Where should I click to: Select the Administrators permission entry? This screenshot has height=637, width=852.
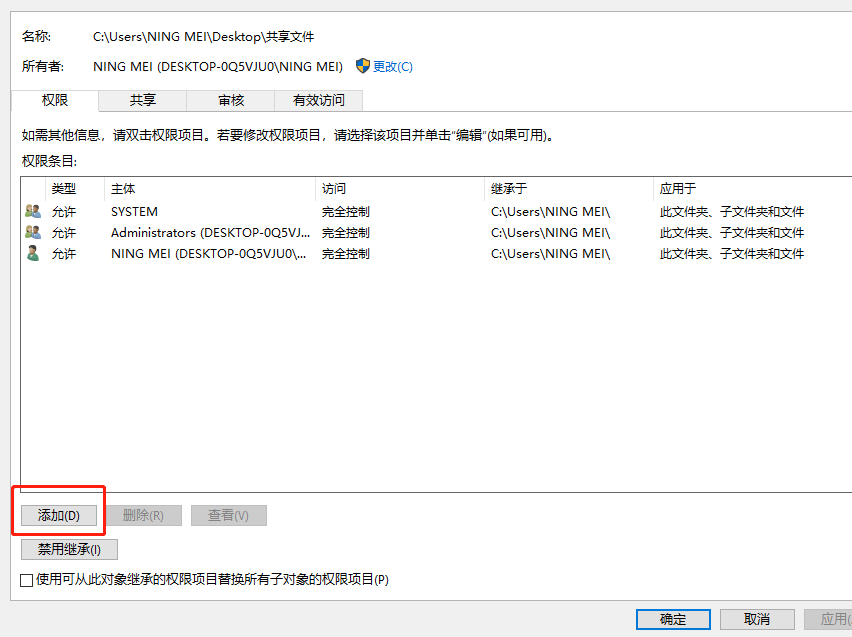(x=200, y=232)
